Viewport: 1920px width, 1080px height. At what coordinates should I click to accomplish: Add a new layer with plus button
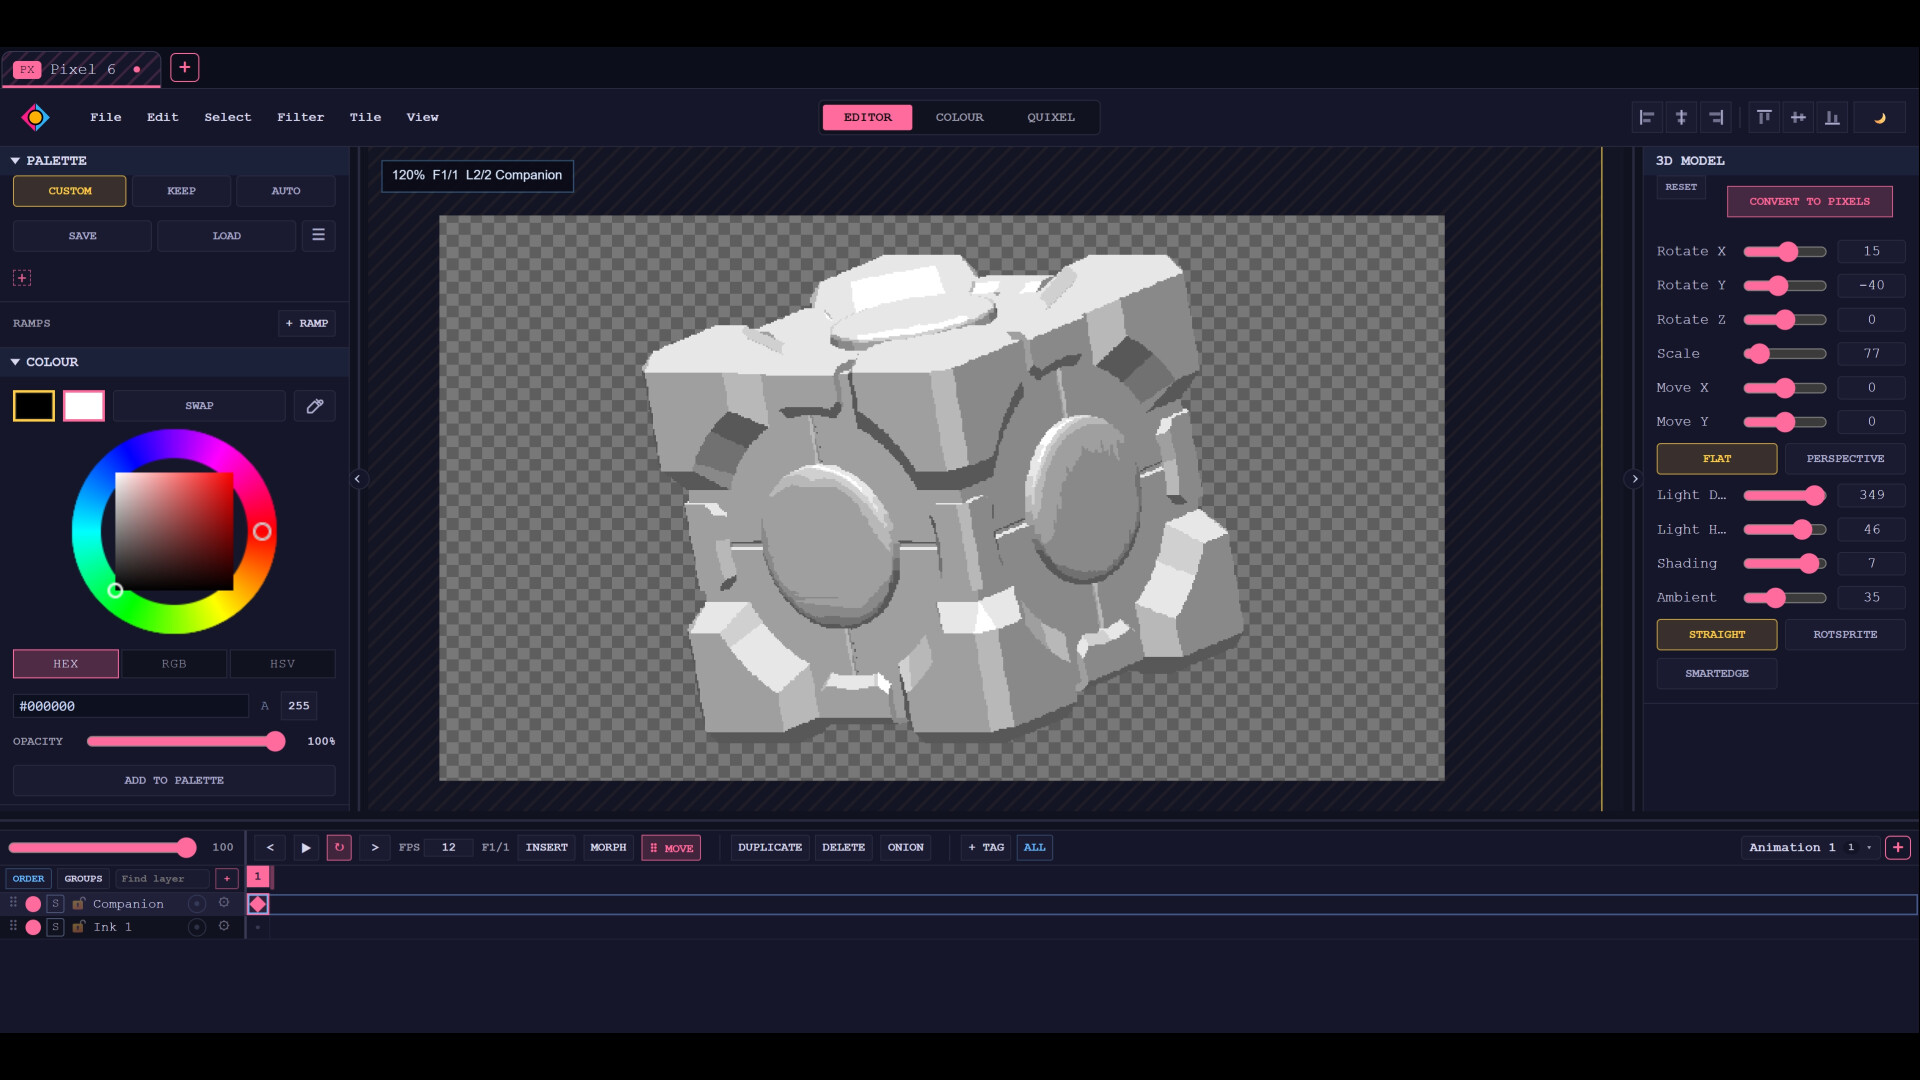coord(227,879)
